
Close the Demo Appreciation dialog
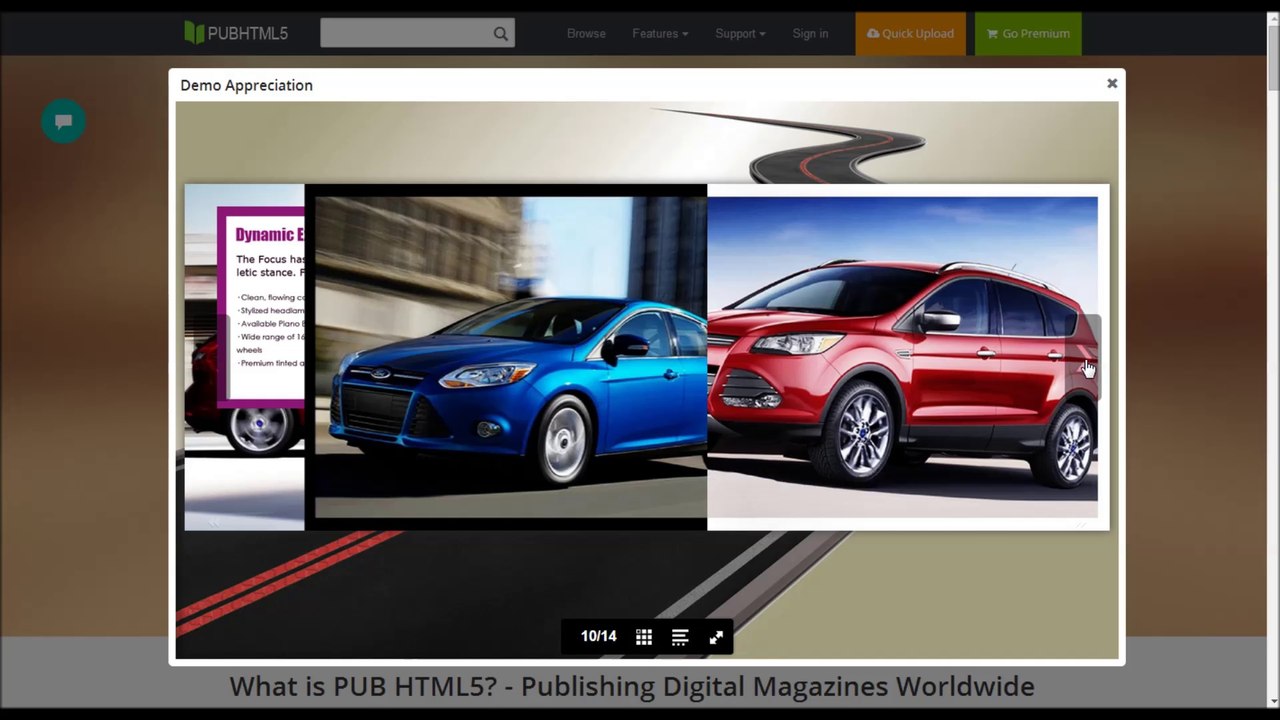[x=1112, y=83]
